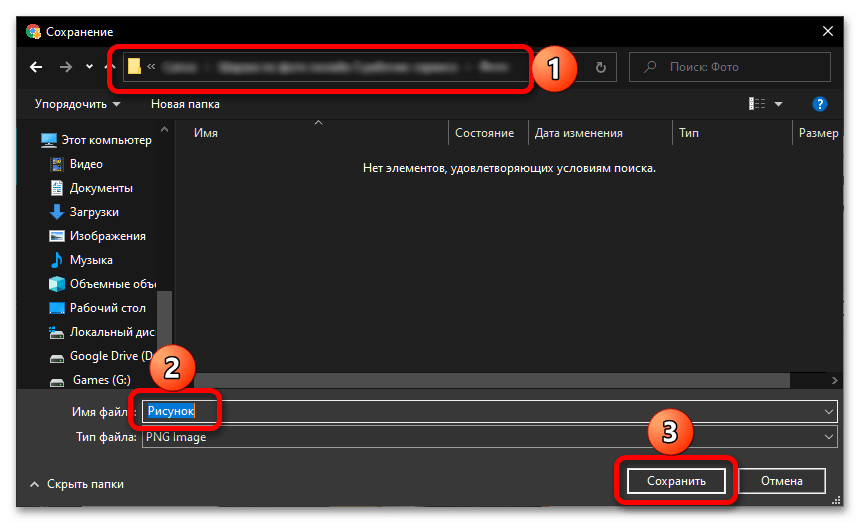
Task: Click the horizontal scrollbar right arrow
Action: pyautogui.click(x=834, y=380)
